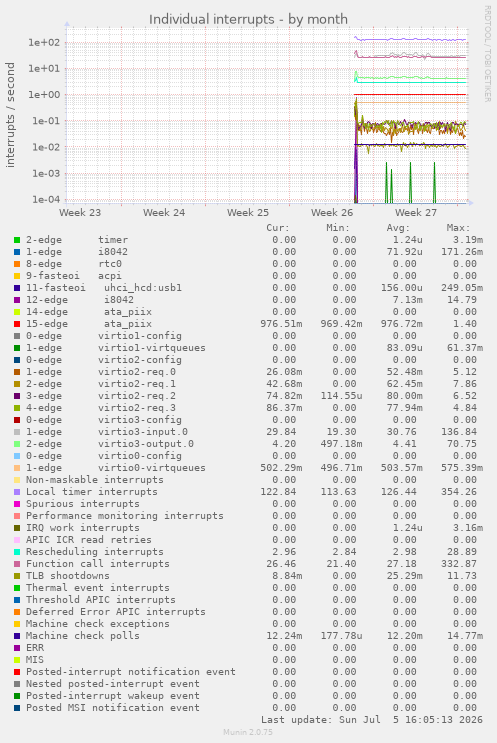The width and height of the screenshot is (497, 743).
Task: Click the red swatch beside 15-edge ata_piix
Action: [17, 324]
